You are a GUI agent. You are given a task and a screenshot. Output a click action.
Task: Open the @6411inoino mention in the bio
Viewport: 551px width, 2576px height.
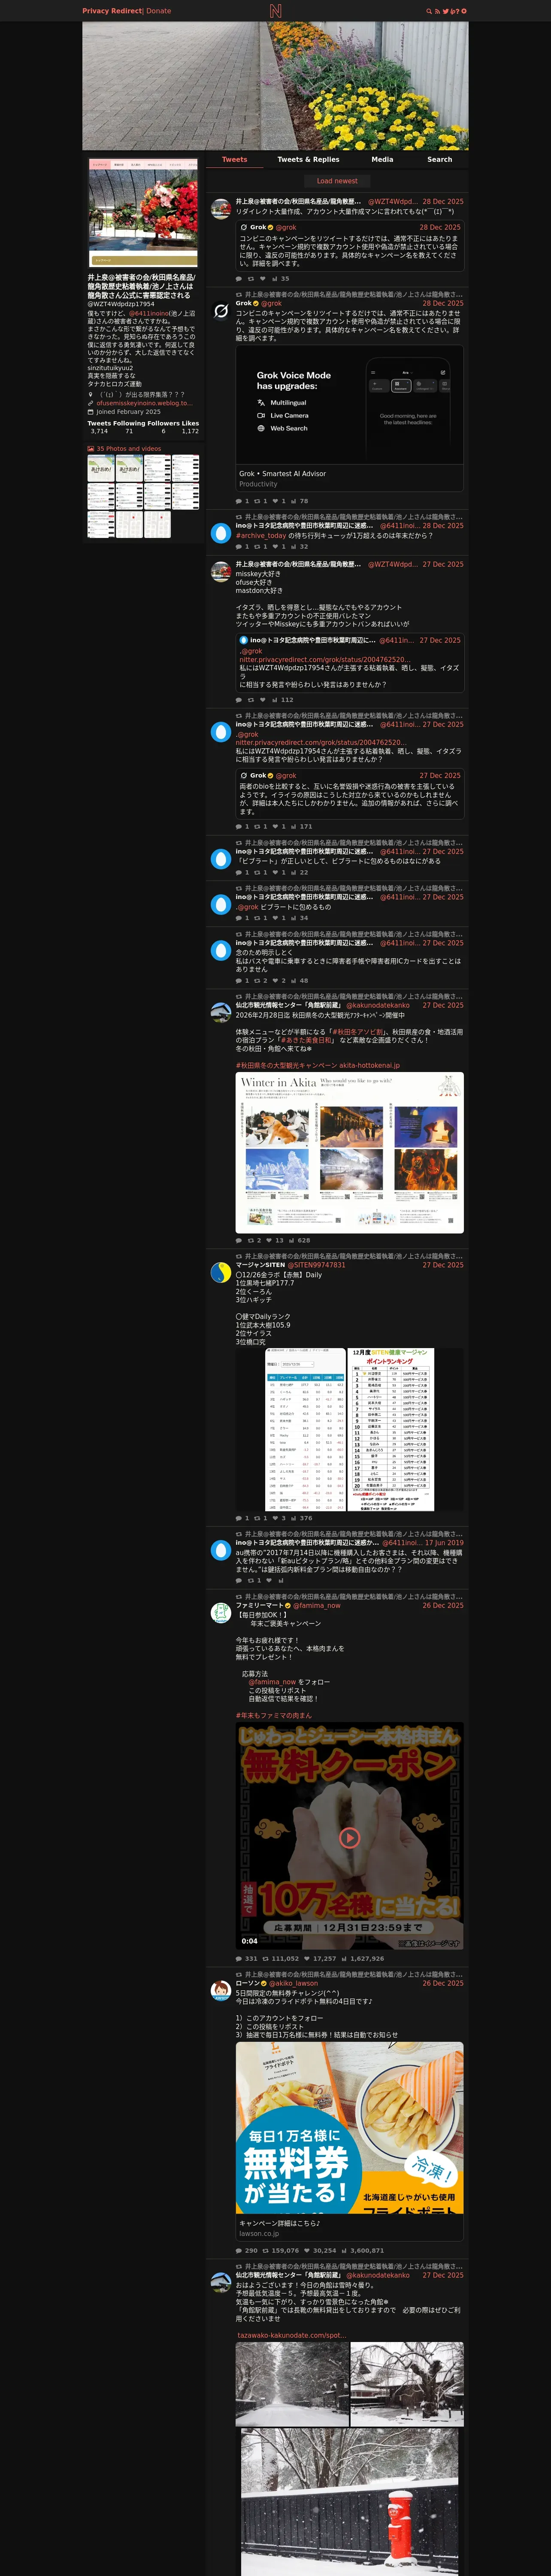tap(148, 313)
